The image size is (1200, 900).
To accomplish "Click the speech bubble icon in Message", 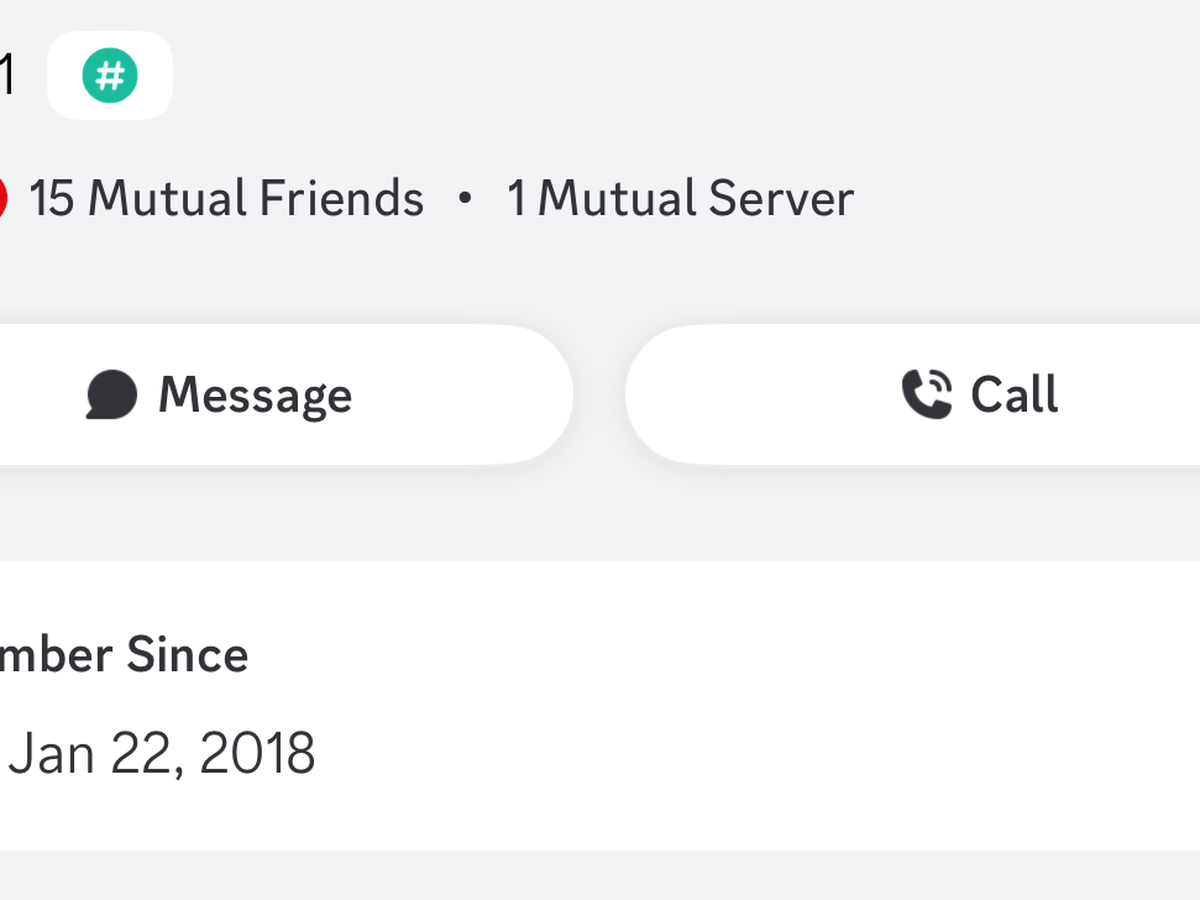I will coord(111,394).
